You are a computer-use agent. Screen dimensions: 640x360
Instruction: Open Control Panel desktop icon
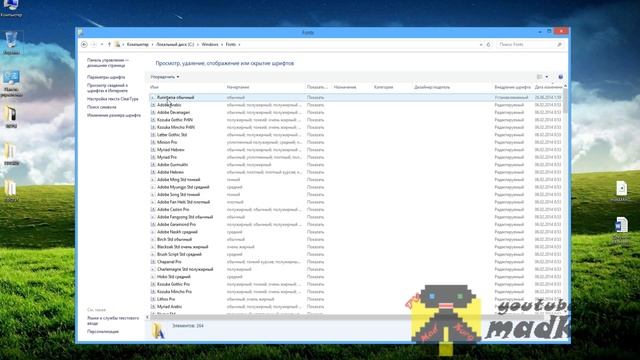(x=11, y=83)
